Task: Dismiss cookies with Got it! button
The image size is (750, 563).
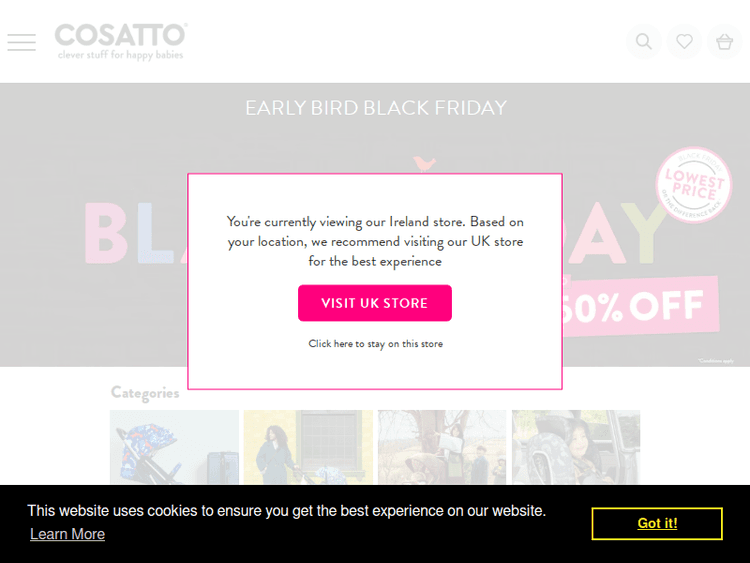Action: tap(657, 524)
